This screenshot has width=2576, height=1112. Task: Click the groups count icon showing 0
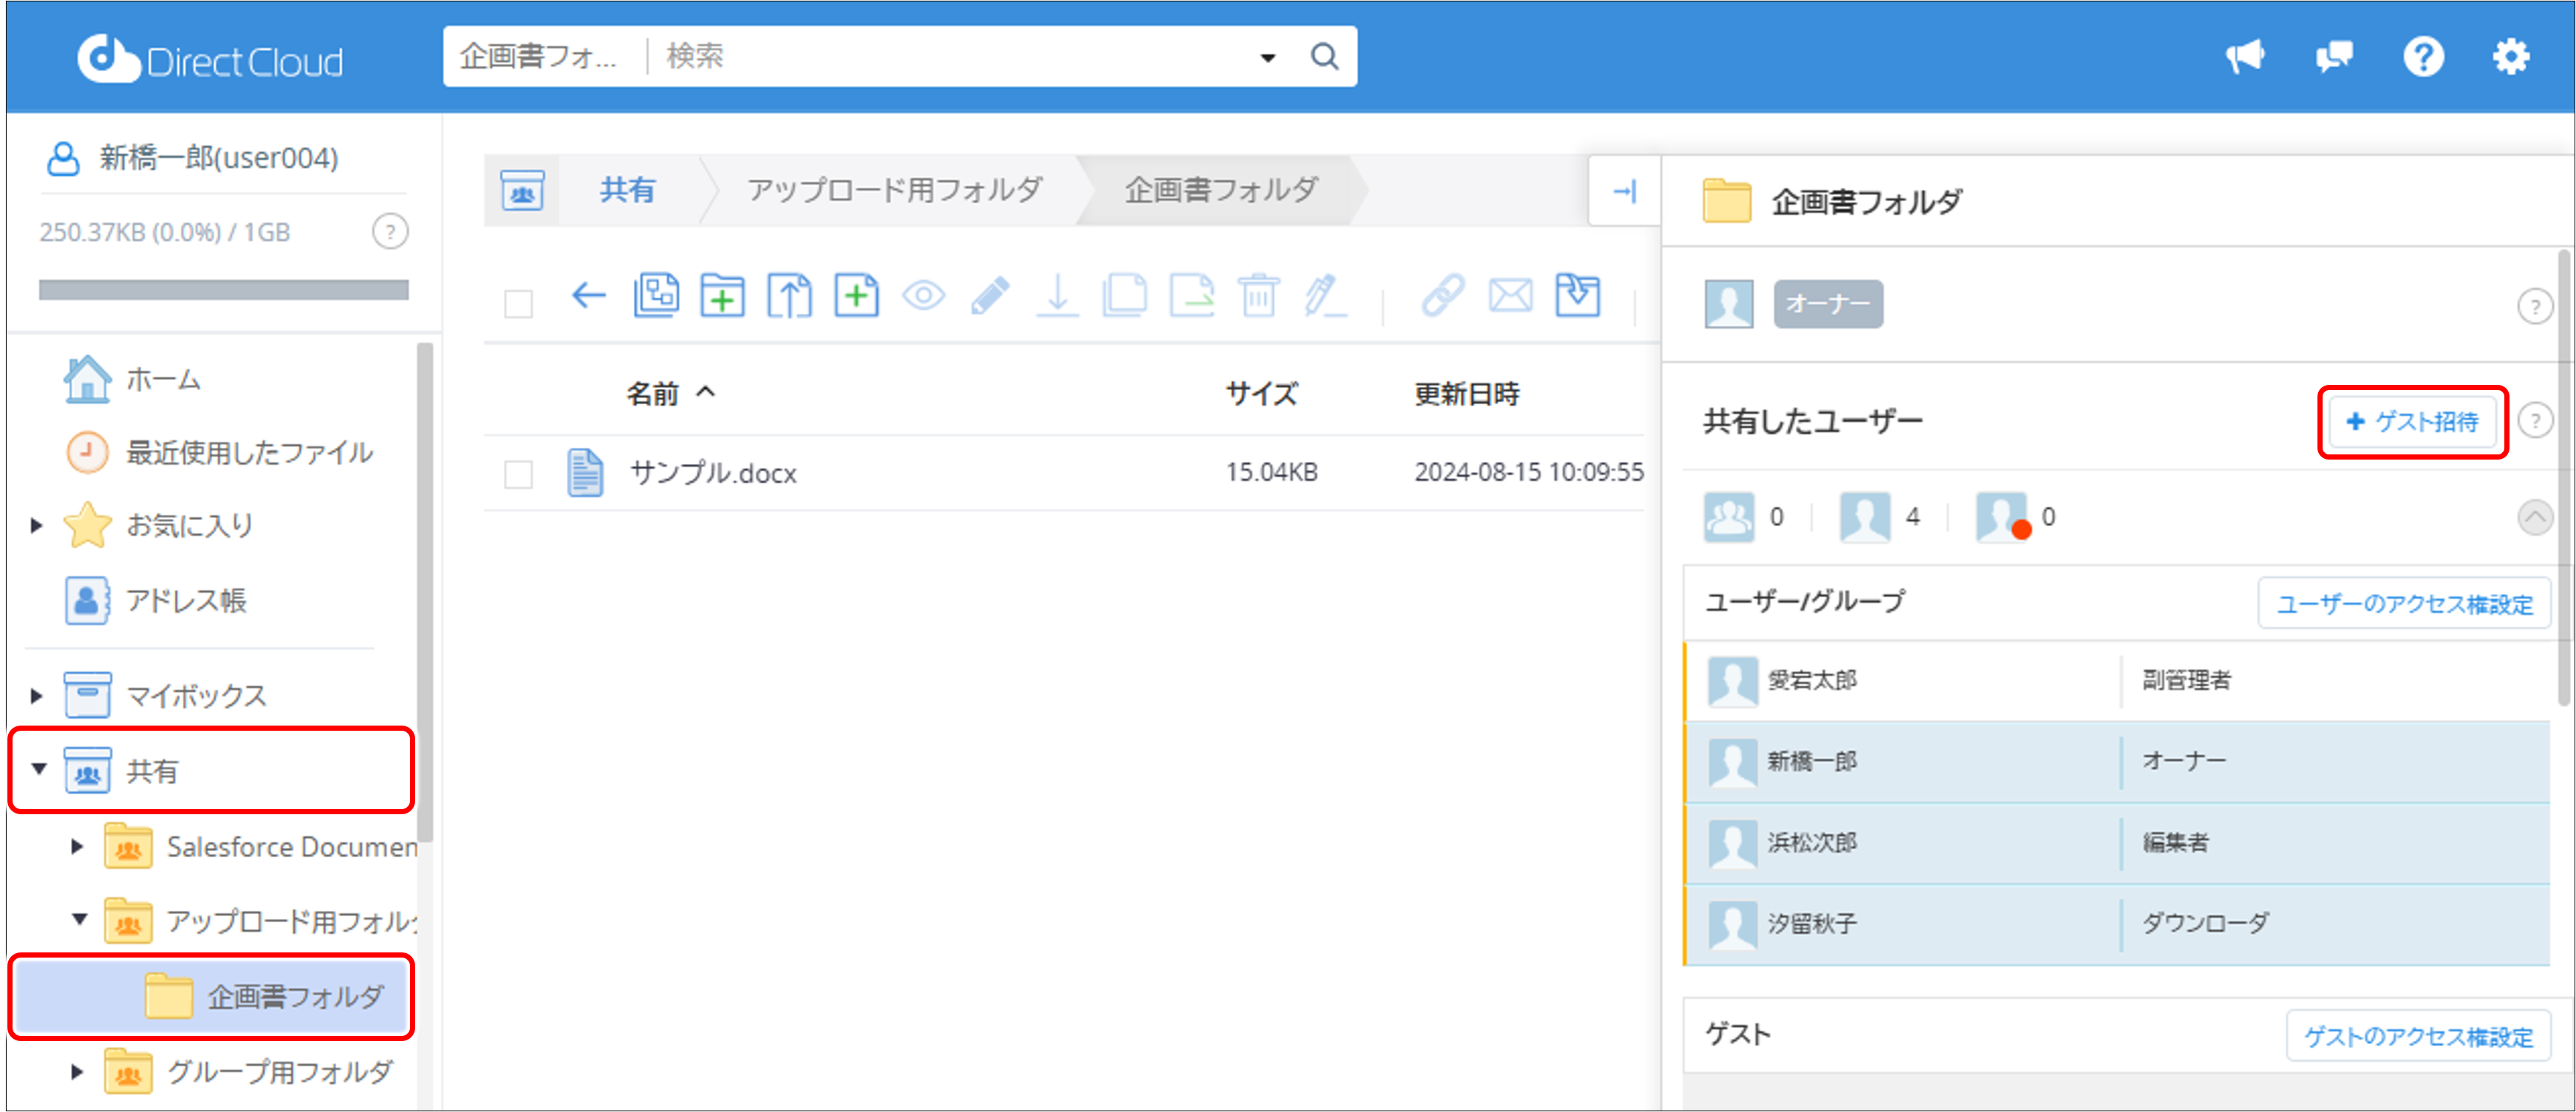click(x=1729, y=517)
